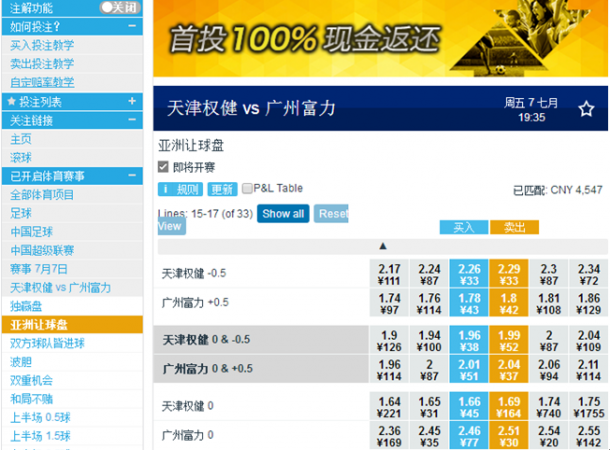Open 卖出投注教学 tutorial link

pos(42,64)
